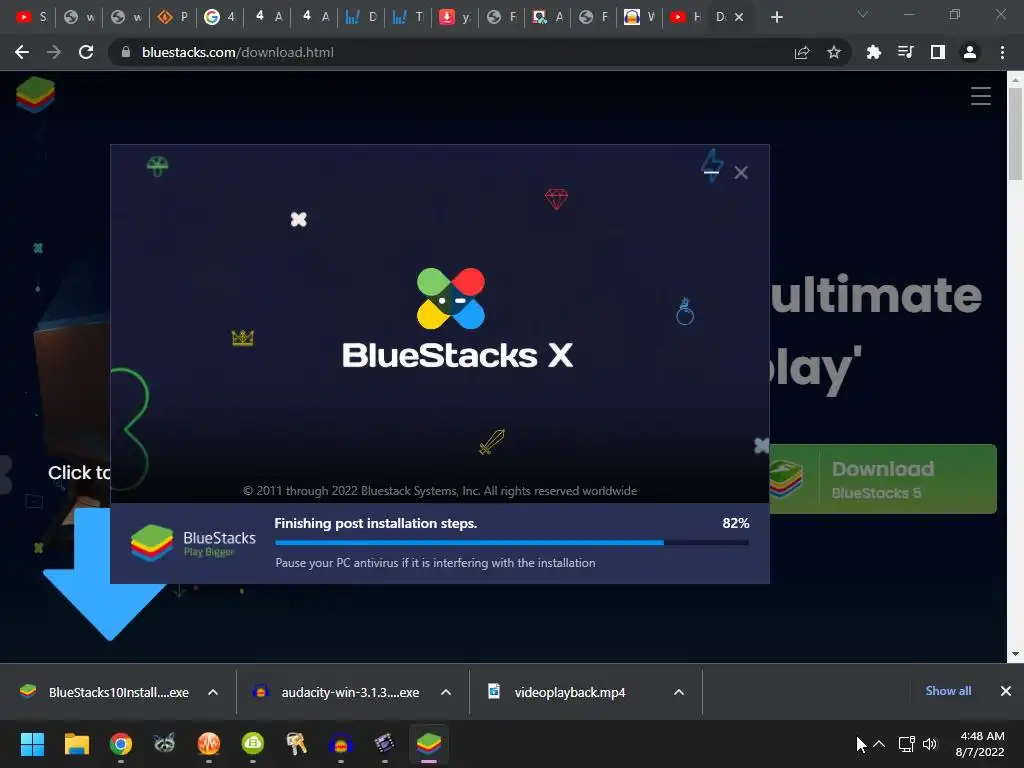Viewport: 1024px width, 768px height.
Task: Open videoplayback.mp4 from downloads bar
Action: pos(571,692)
